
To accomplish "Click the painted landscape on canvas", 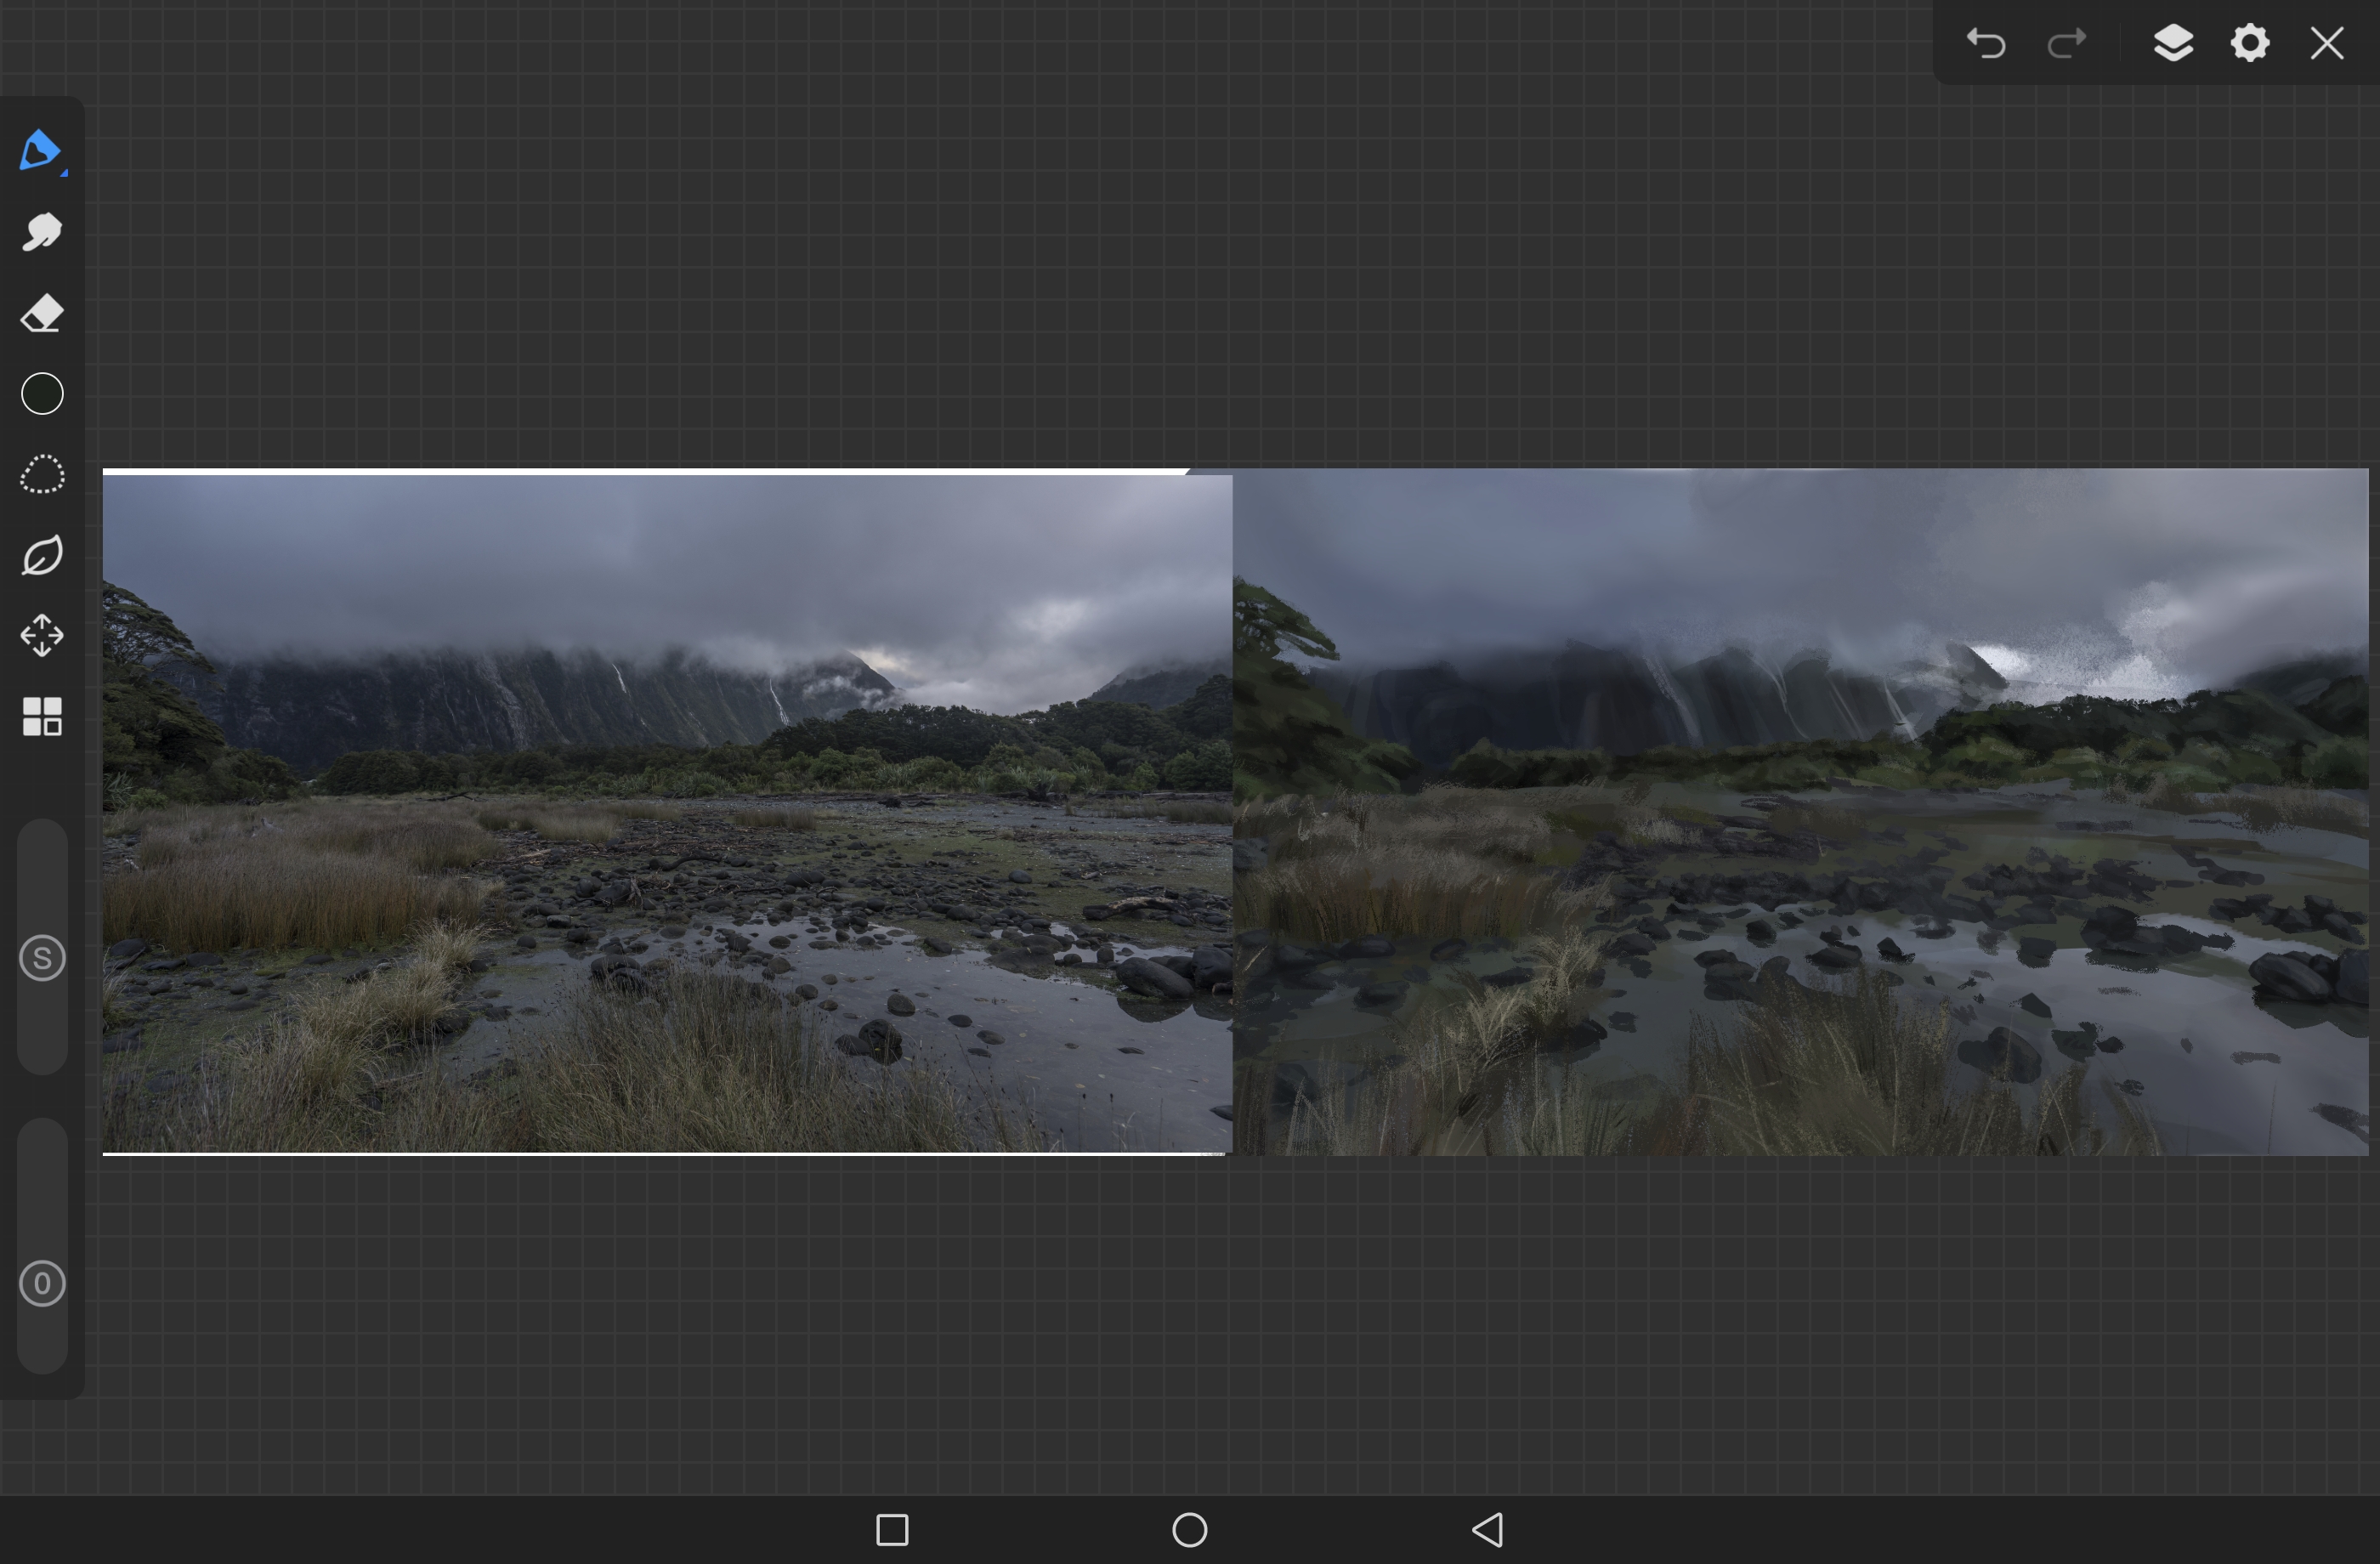I will pyautogui.click(x=1801, y=812).
